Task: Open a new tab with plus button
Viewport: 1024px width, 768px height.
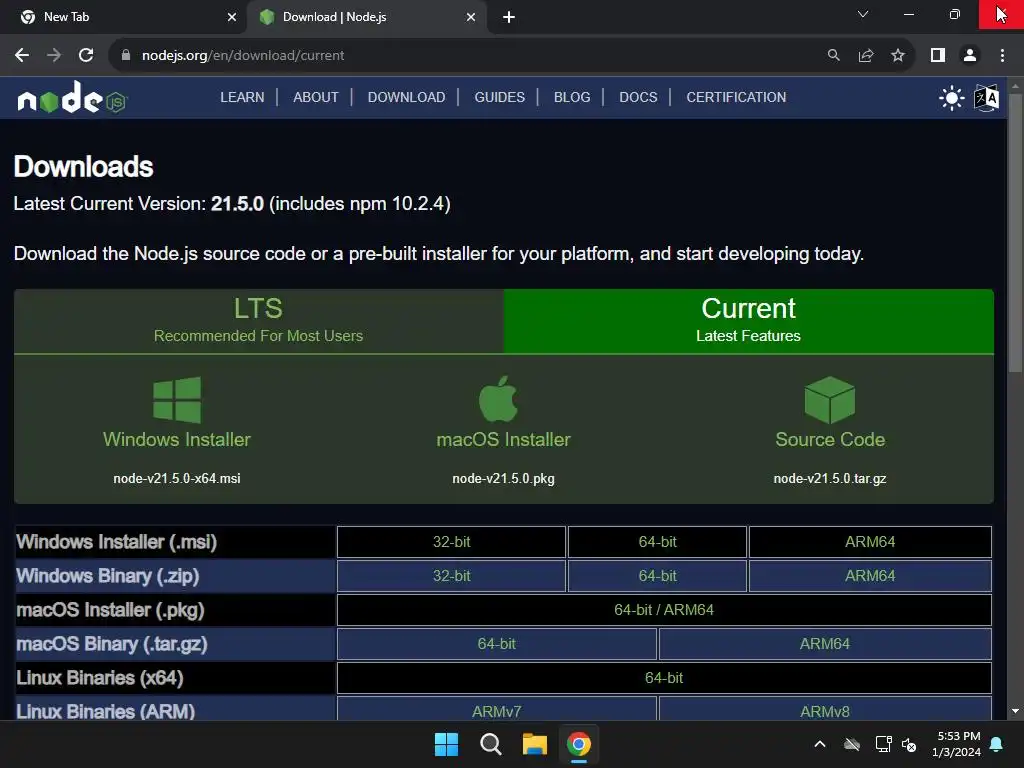Action: [509, 17]
